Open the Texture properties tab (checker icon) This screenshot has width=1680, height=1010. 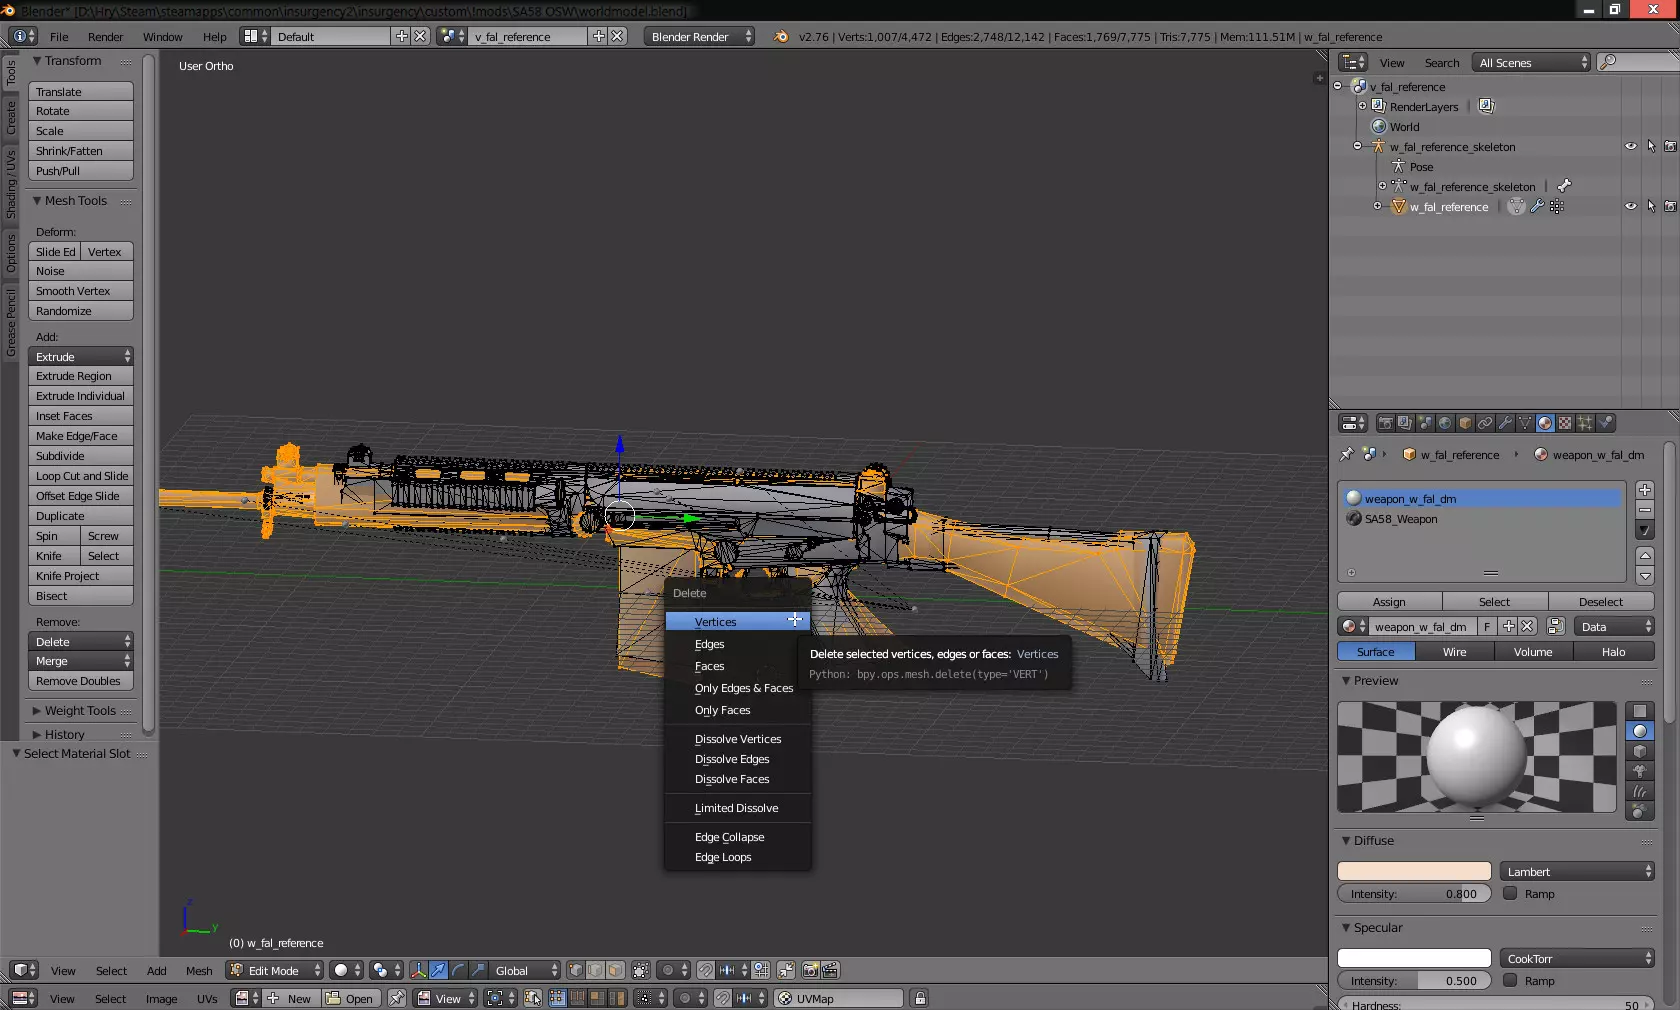pos(1565,423)
